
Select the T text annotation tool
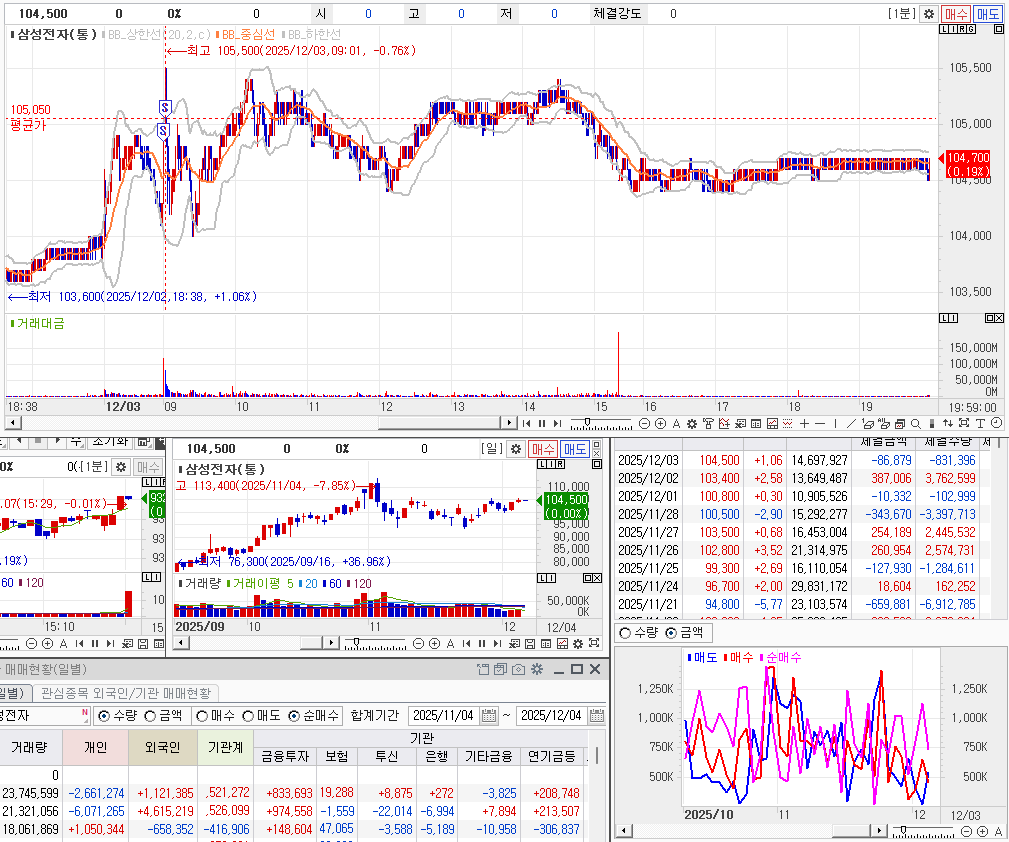pos(979,423)
